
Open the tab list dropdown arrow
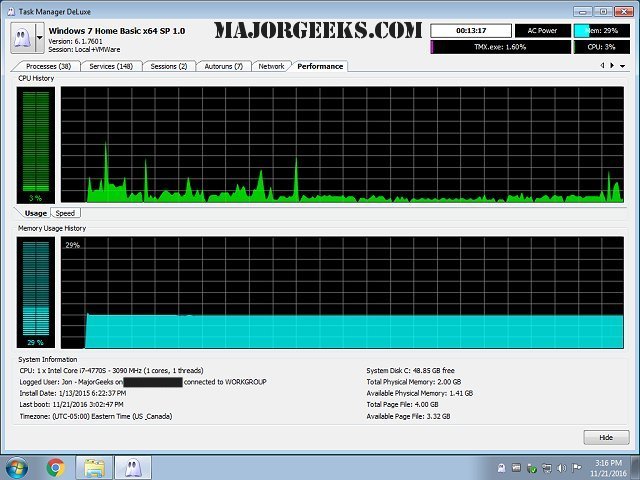point(622,66)
